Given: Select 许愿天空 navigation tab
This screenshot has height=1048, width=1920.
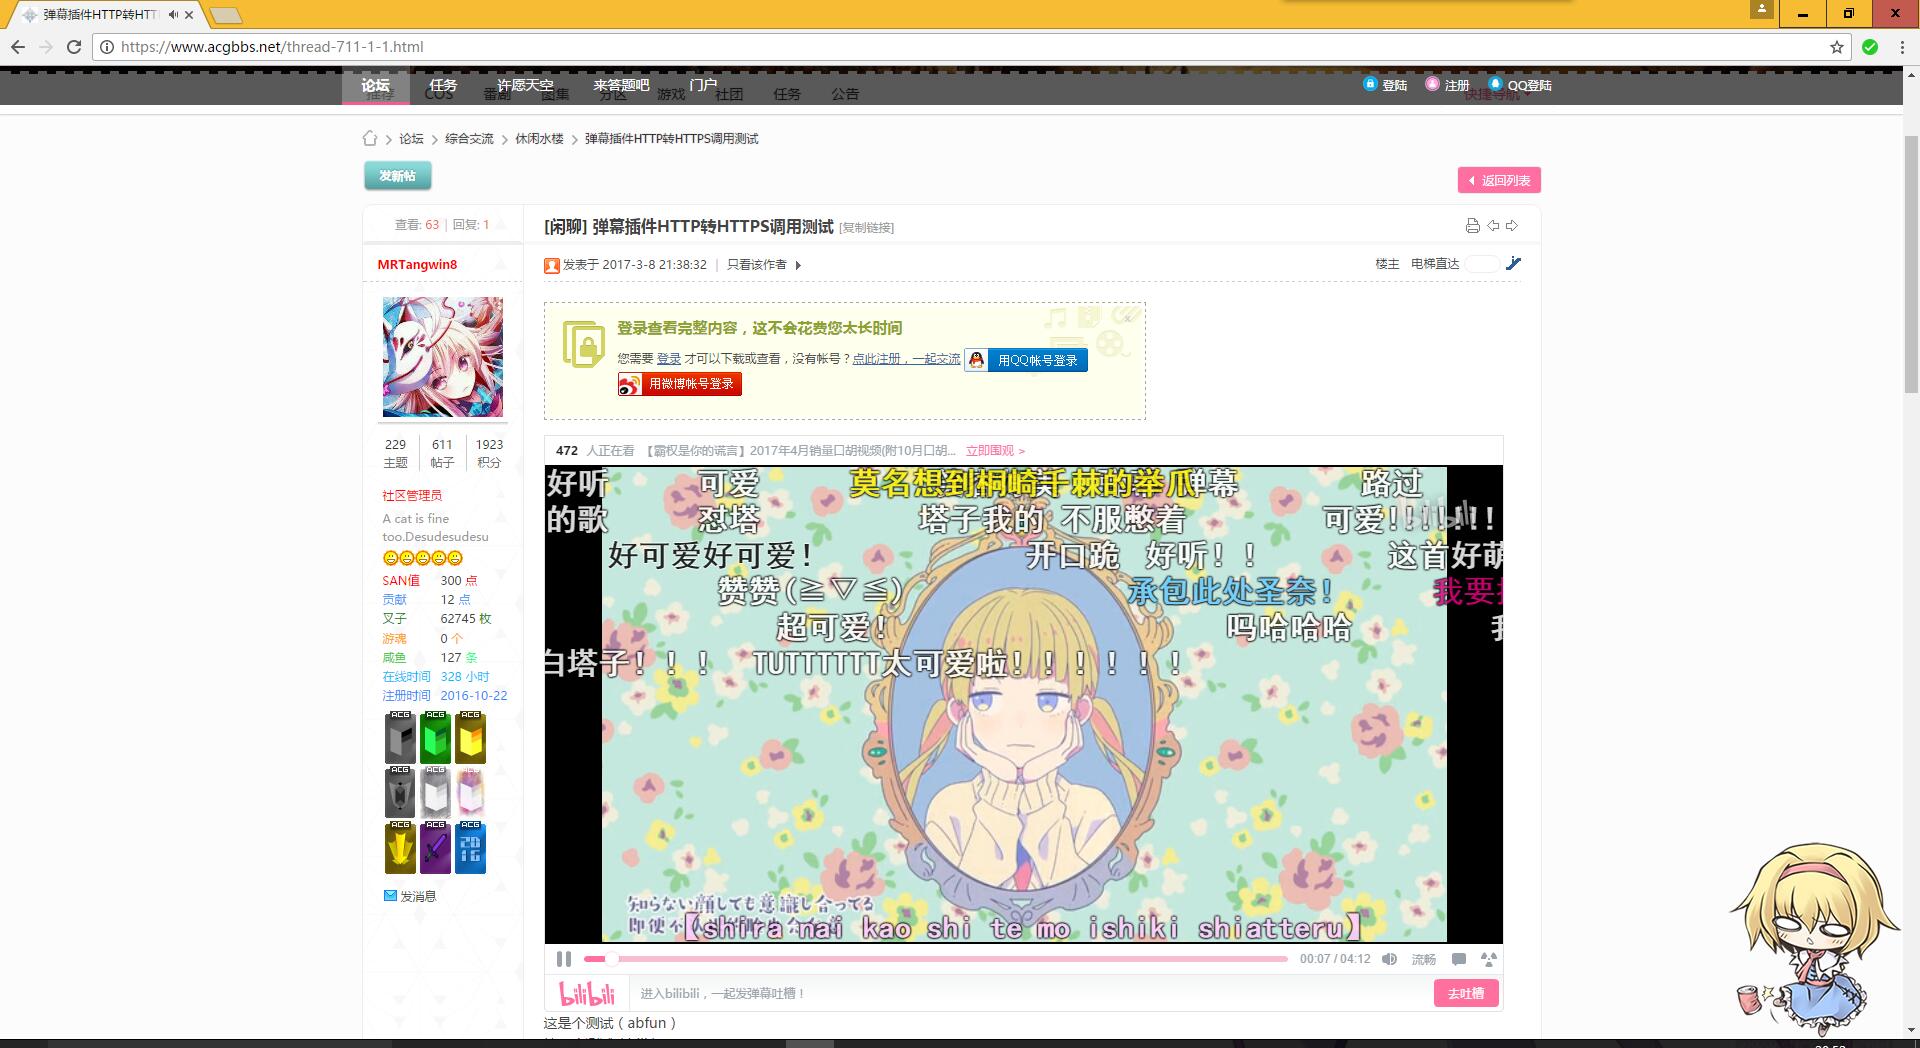Looking at the screenshot, I should point(525,86).
